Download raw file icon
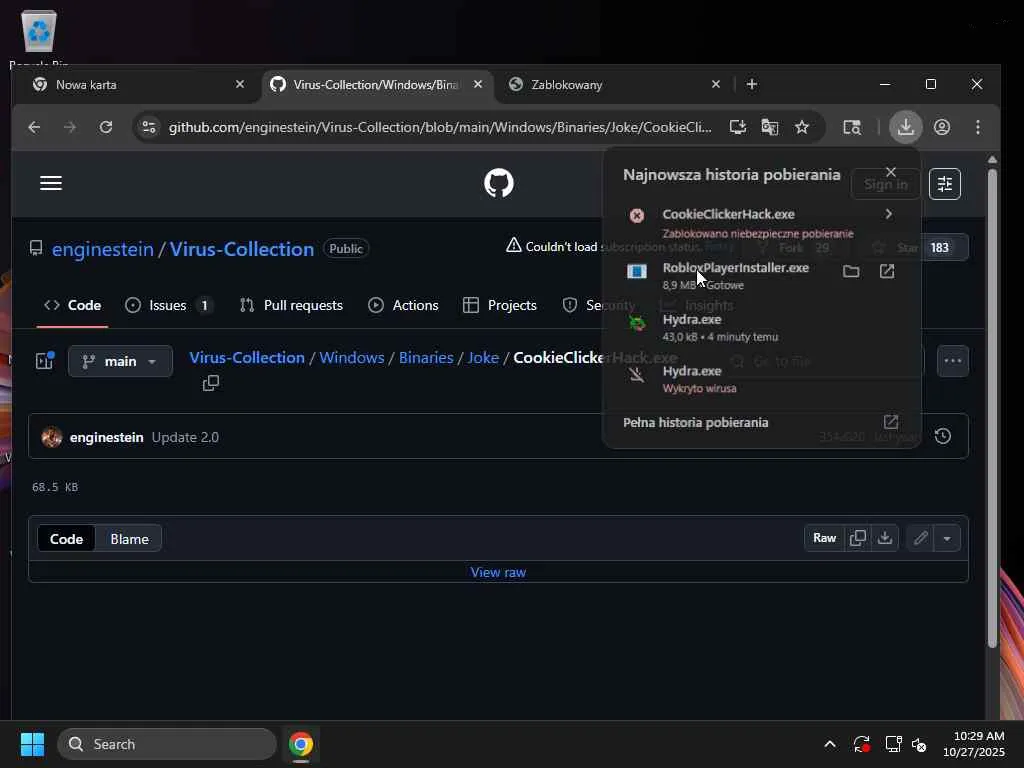The image size is (1024, 768). coord(885,538)
